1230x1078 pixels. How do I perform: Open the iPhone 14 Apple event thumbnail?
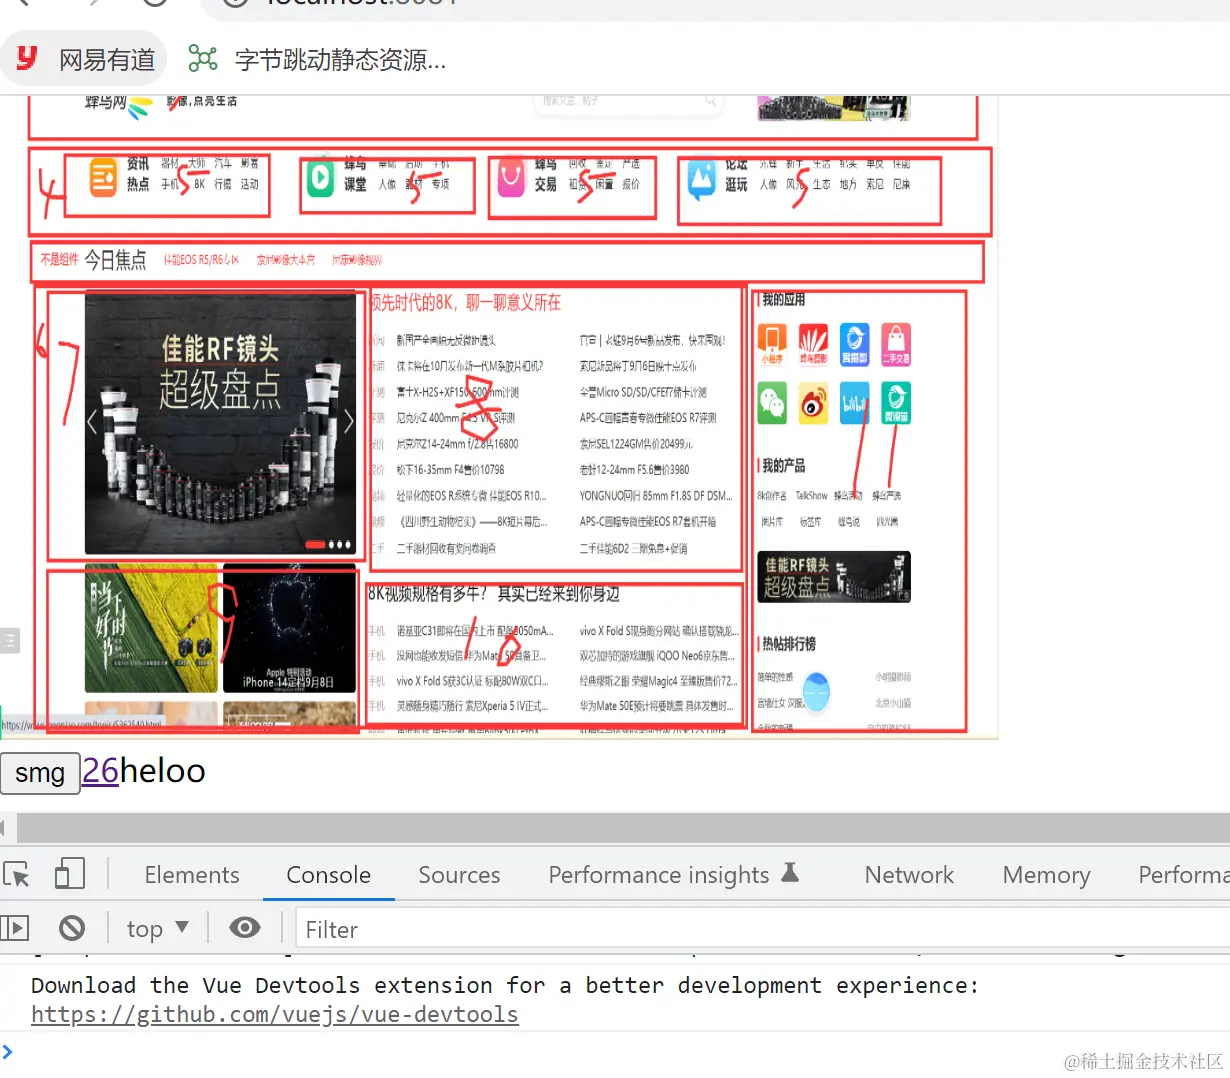click(290, 627)
